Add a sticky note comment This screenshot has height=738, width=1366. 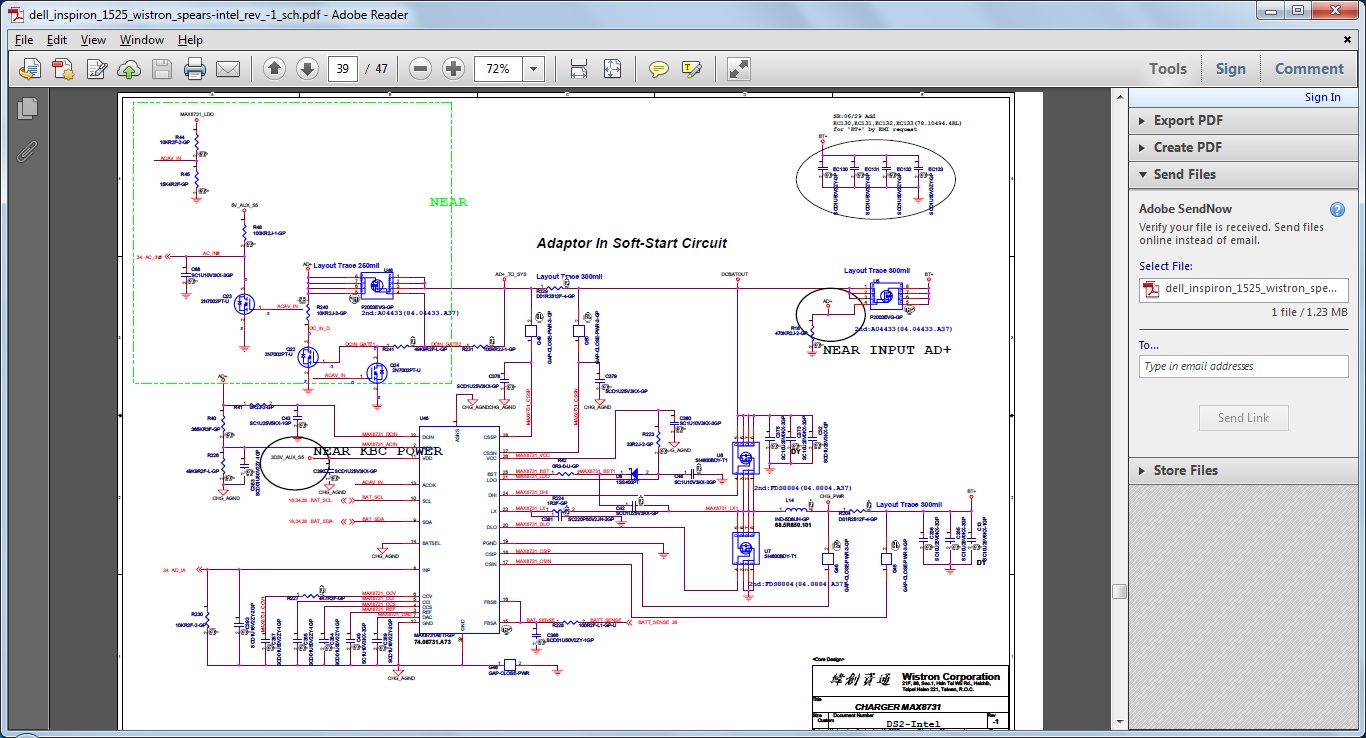tap(658, 69)
